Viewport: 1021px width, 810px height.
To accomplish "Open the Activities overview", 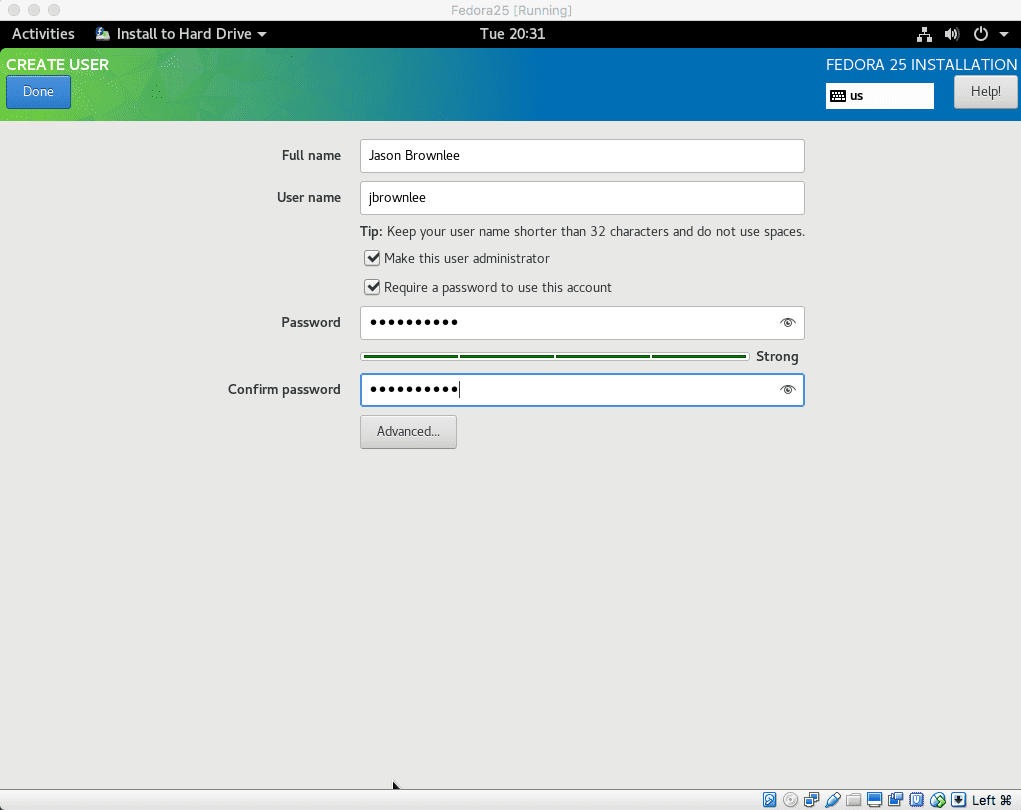I will [x=43, y=34].
